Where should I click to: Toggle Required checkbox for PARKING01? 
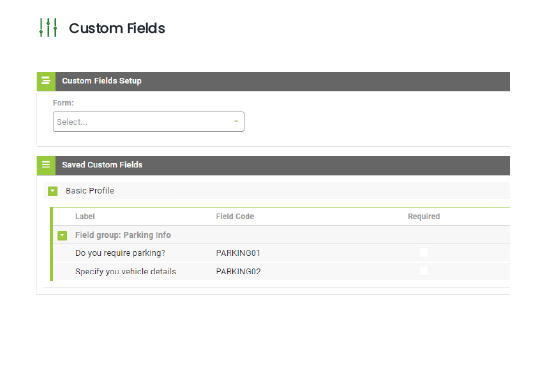(x=424, y=253)
